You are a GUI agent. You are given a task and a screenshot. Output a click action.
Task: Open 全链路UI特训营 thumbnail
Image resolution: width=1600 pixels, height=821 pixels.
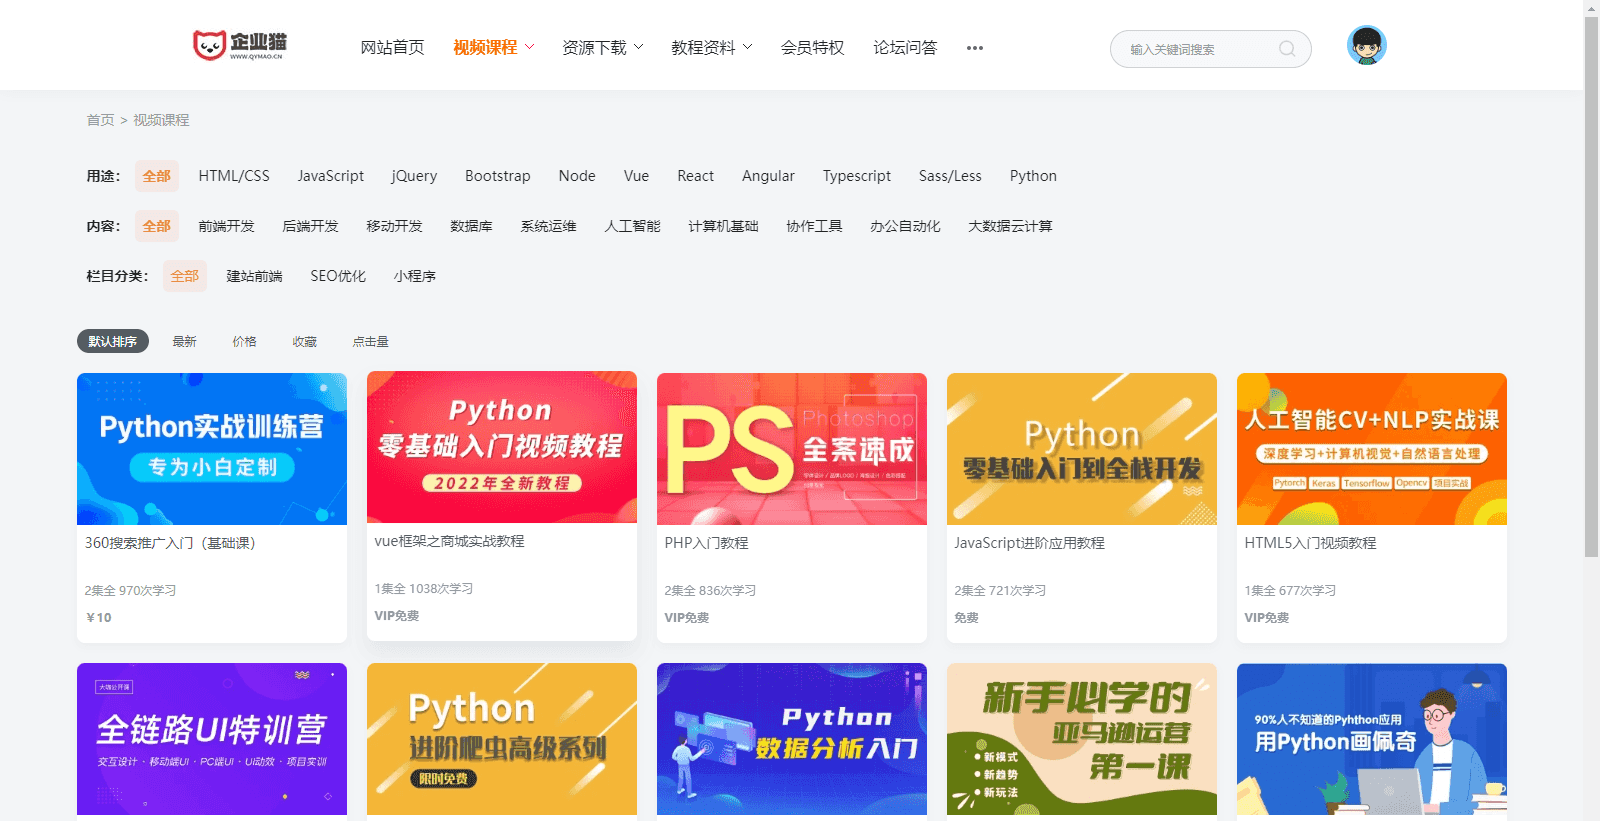click(212, 739)
